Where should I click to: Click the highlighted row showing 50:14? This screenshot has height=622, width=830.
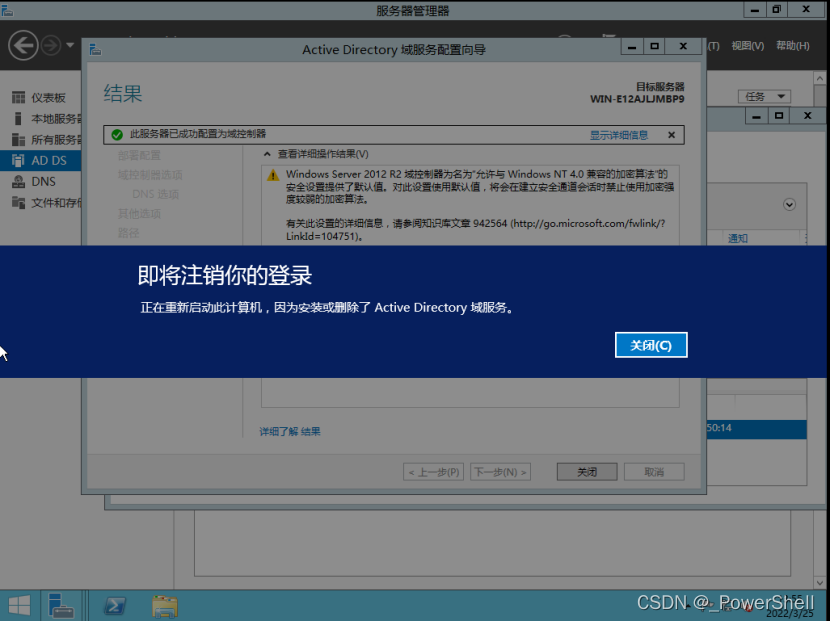(x=756, y=429)
